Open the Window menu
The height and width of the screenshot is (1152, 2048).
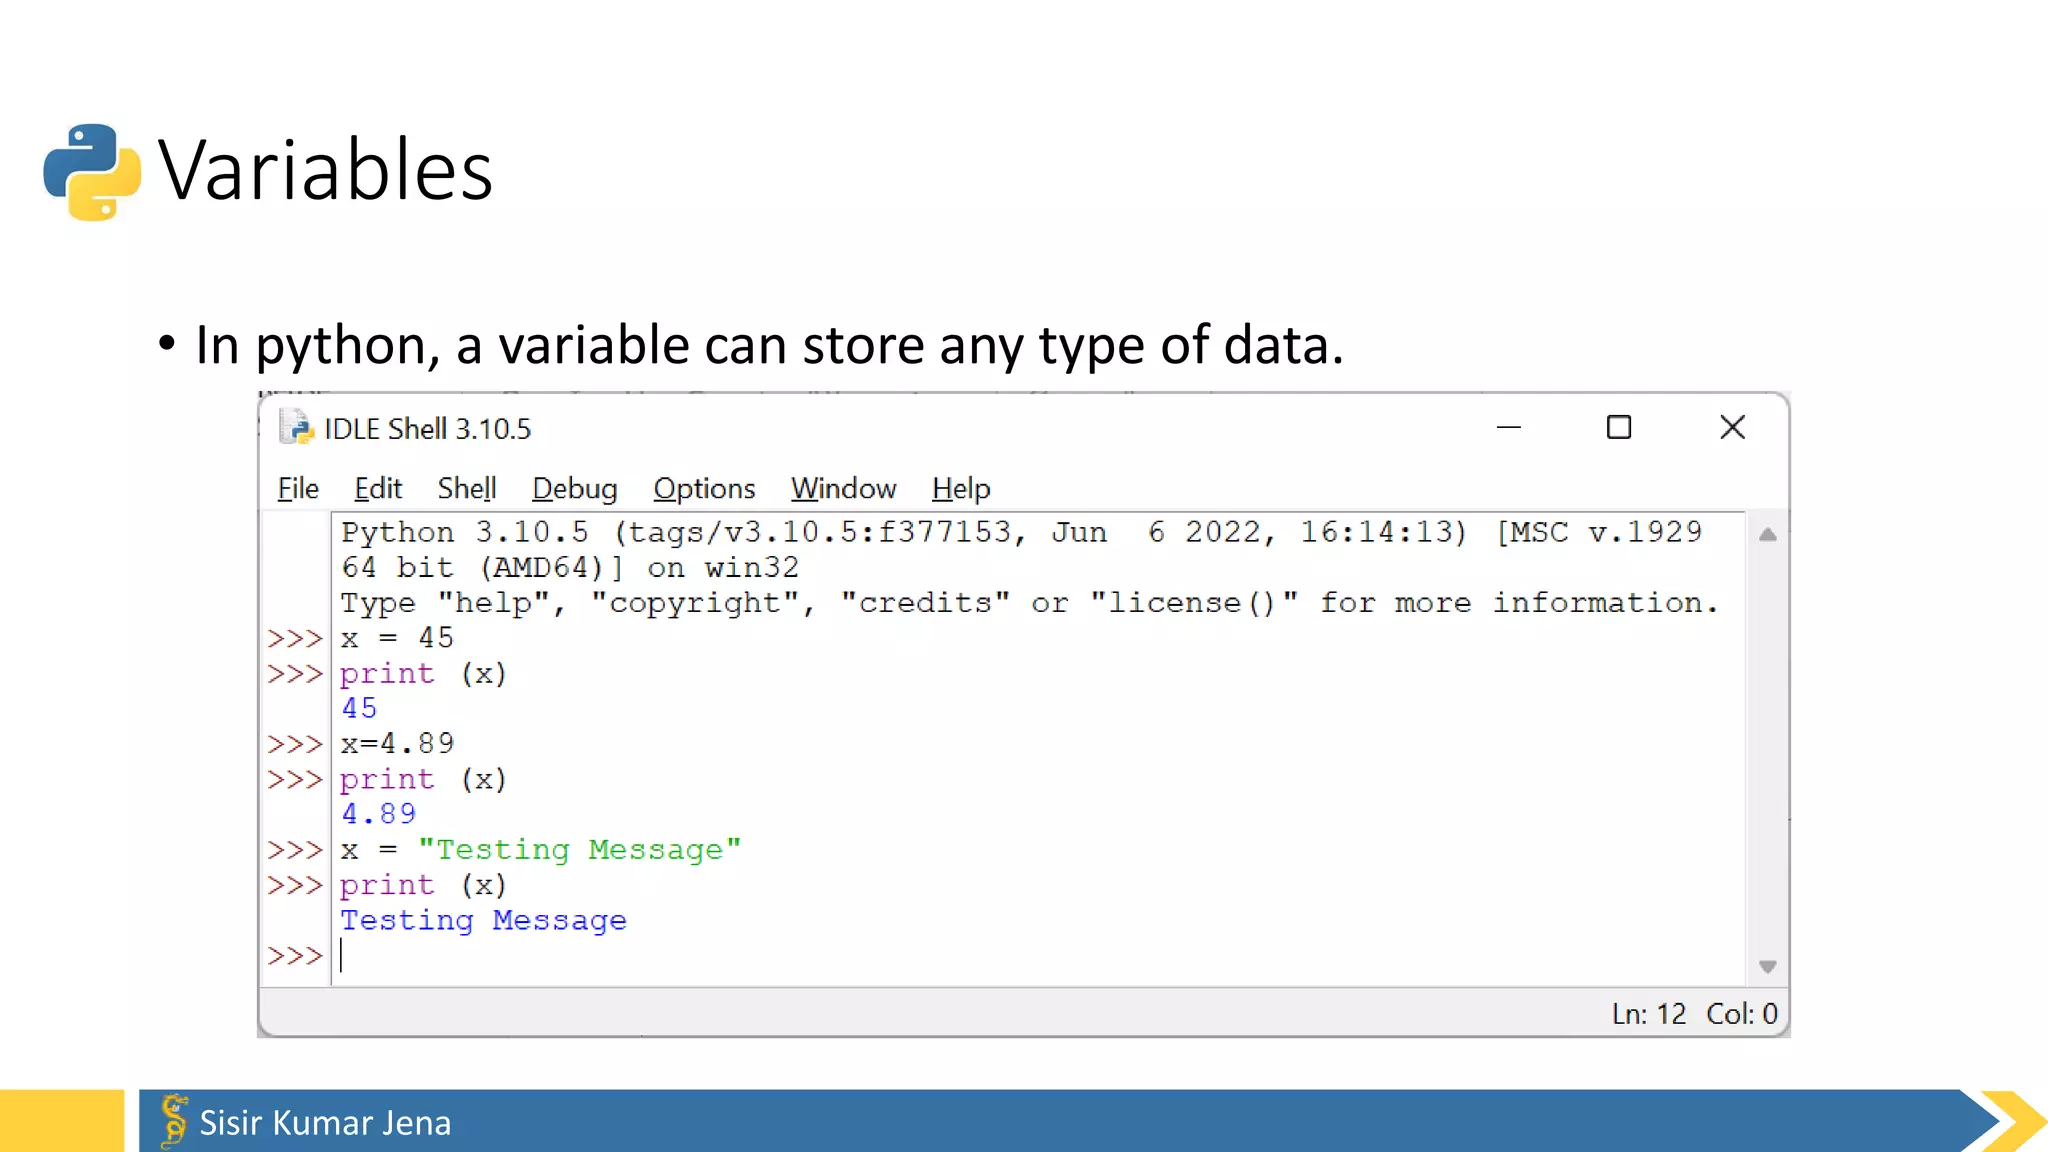click(843, 488)
